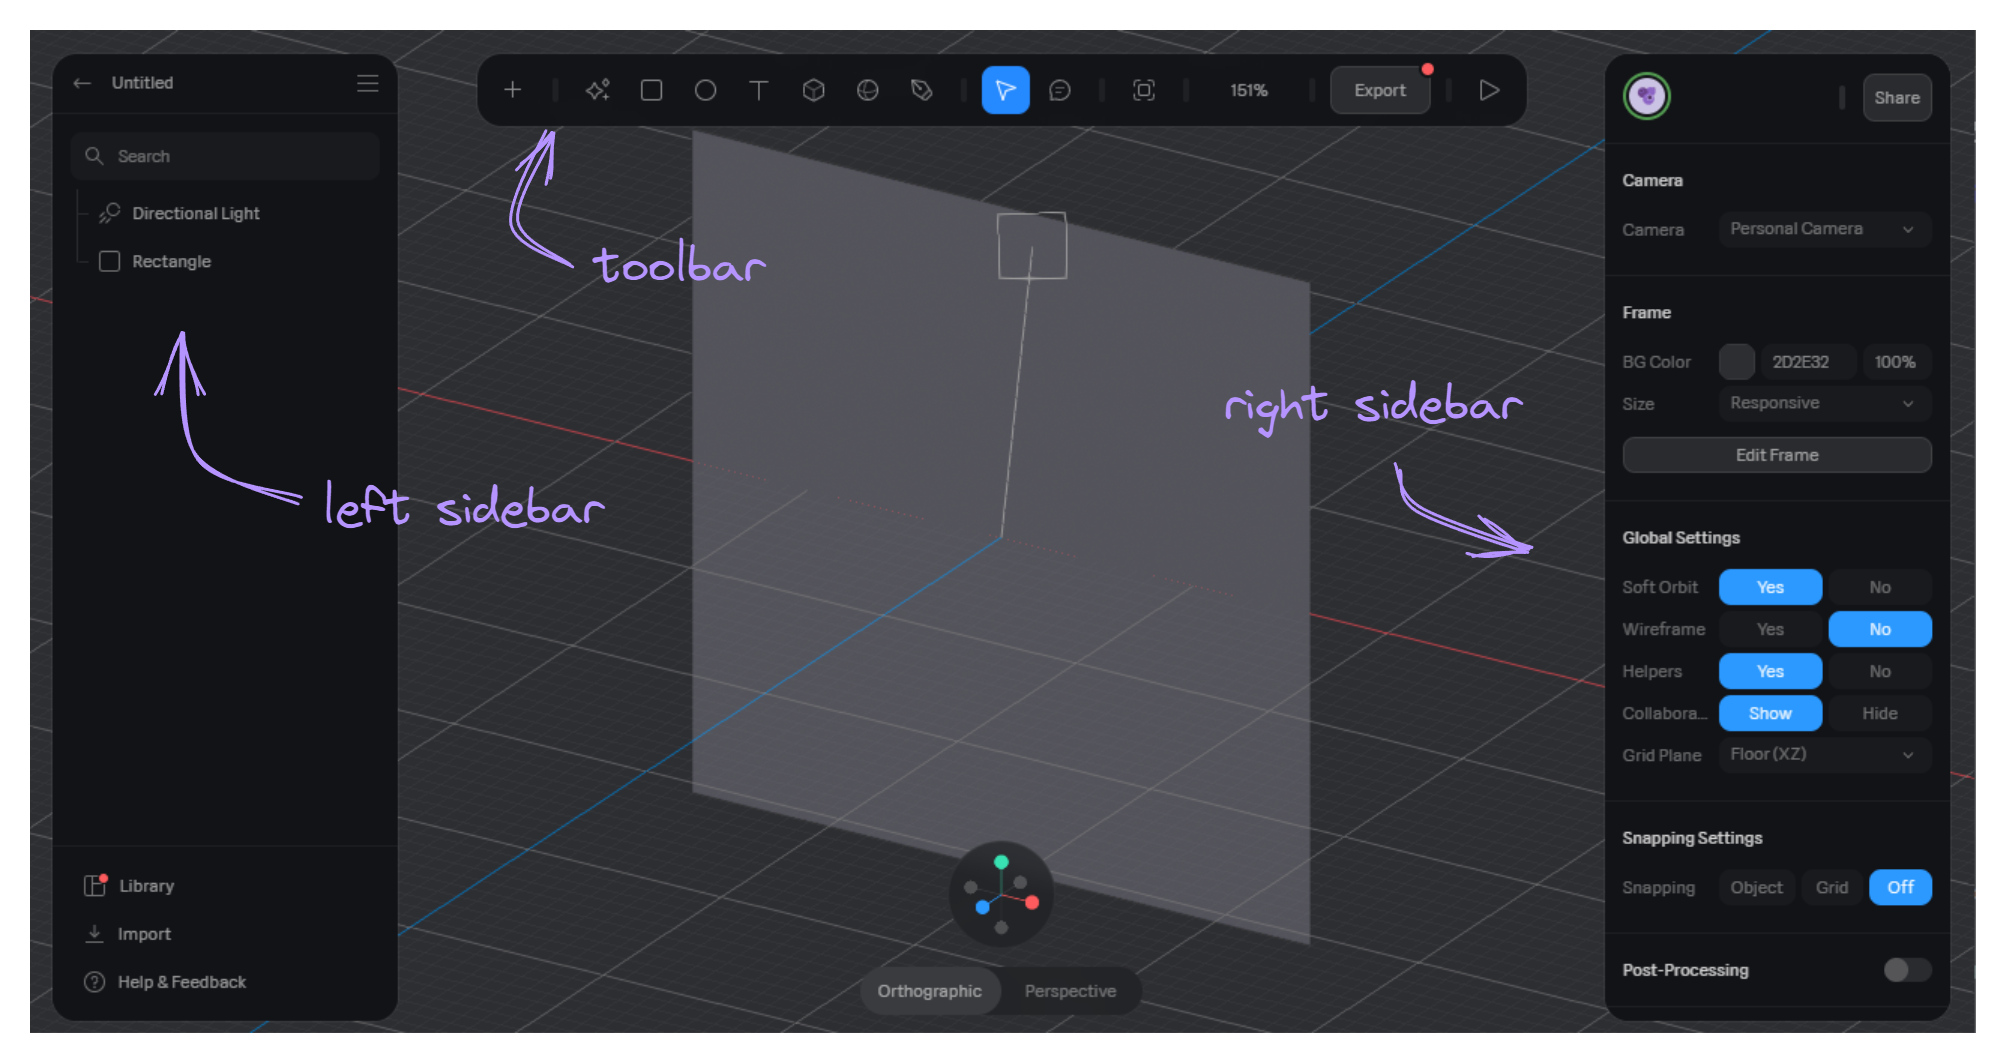This screenshot has height=1062, width=2005.
Task: Select the Rectangle shape tool
Action: (x=651, y=90)
